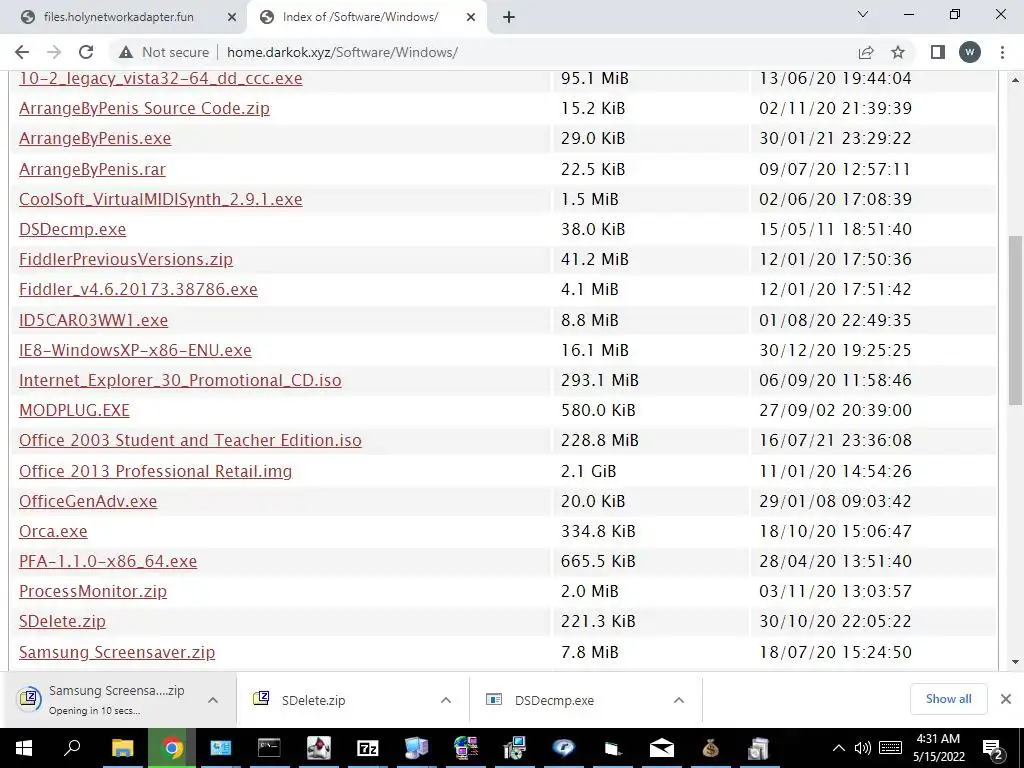Open the ArrangeByPenis.rar link
The image size is (1024, 768).
pos(92,169)
